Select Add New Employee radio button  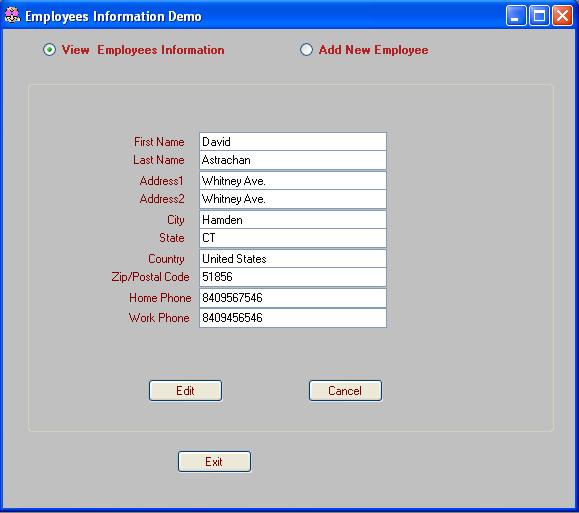point(306,49)
